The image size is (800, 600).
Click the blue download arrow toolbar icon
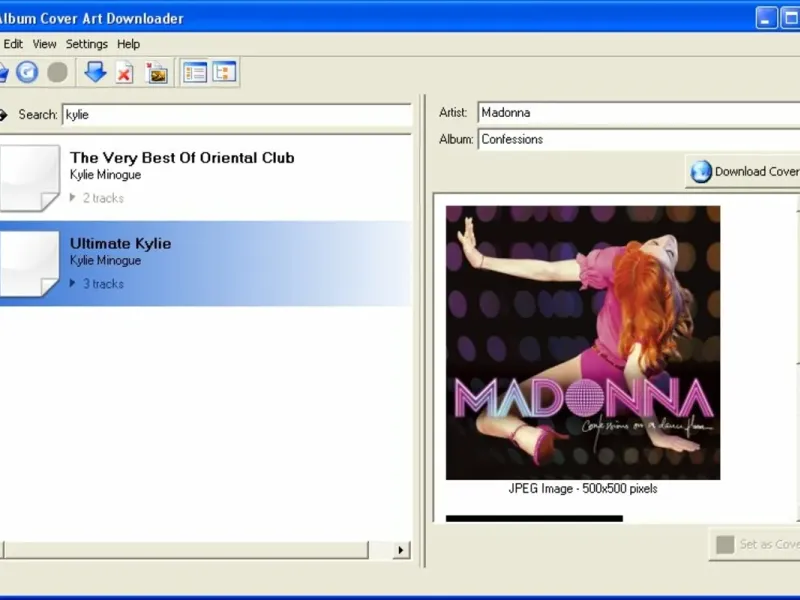[x=95, y=72]
